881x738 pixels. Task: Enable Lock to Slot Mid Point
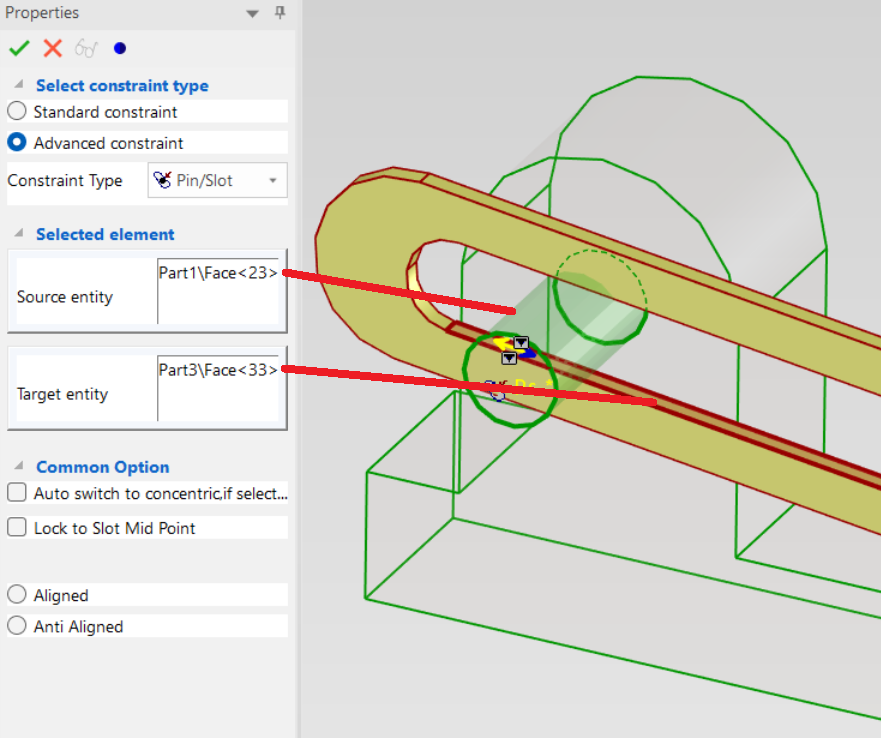point(17,528)
